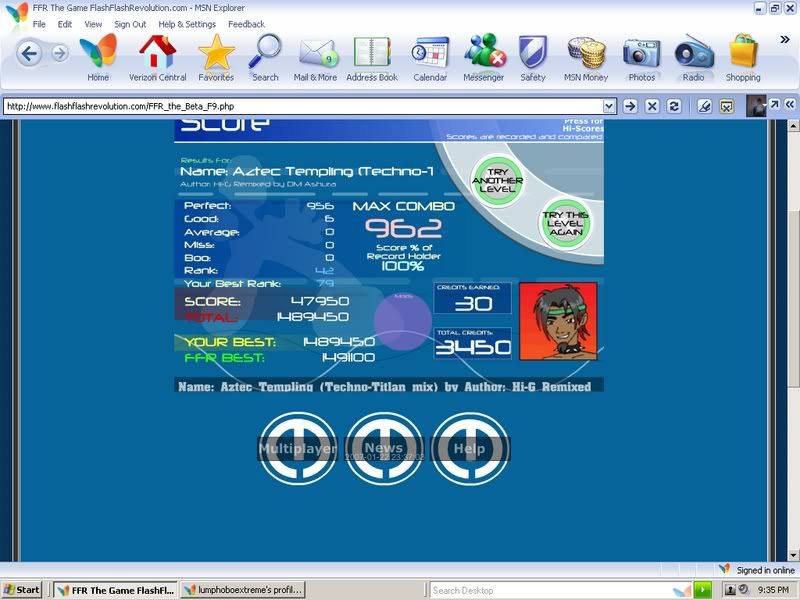The height and width of the screenshot is (600, 800).
Task: Click the Home icon in toolbar
Action: tap(98, 54)
